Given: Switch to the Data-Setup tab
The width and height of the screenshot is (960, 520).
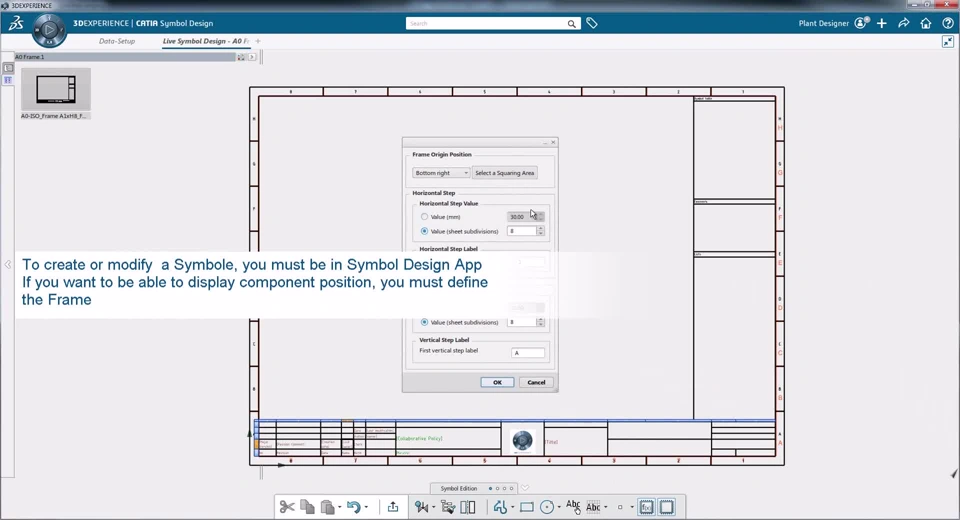Looking at the screenshot, I should (x=117, y=41).
